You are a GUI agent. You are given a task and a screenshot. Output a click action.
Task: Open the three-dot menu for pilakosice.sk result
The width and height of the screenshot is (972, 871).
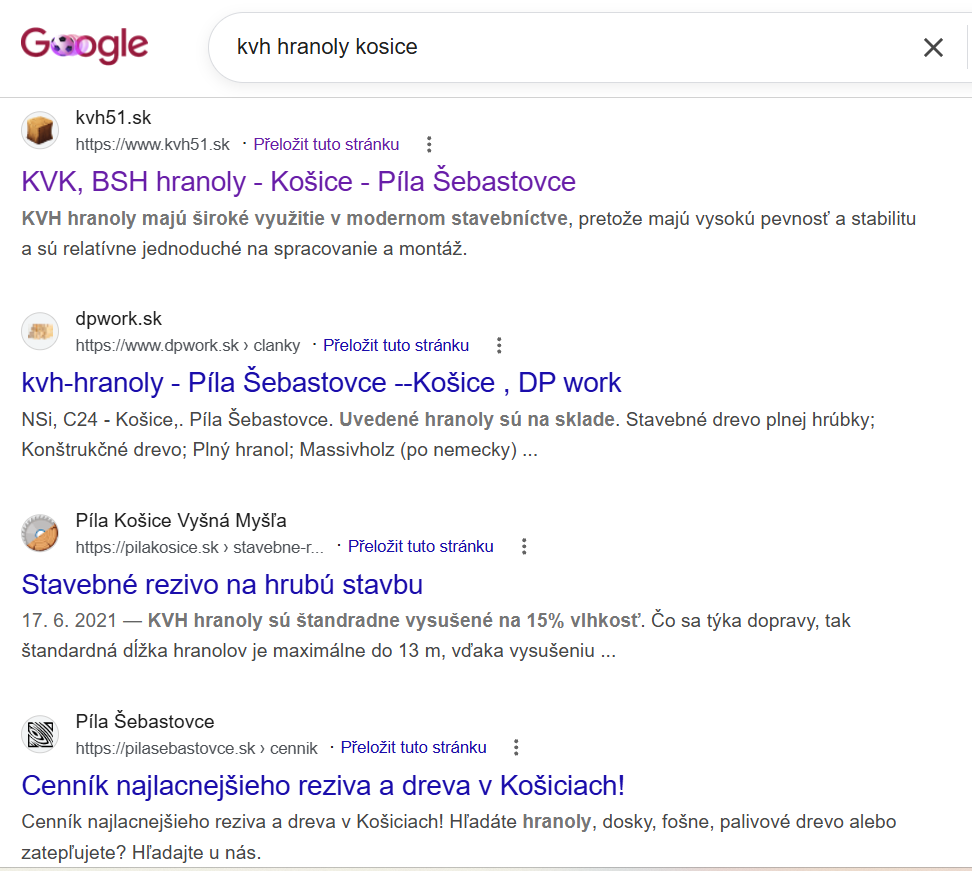coord(524,546)
